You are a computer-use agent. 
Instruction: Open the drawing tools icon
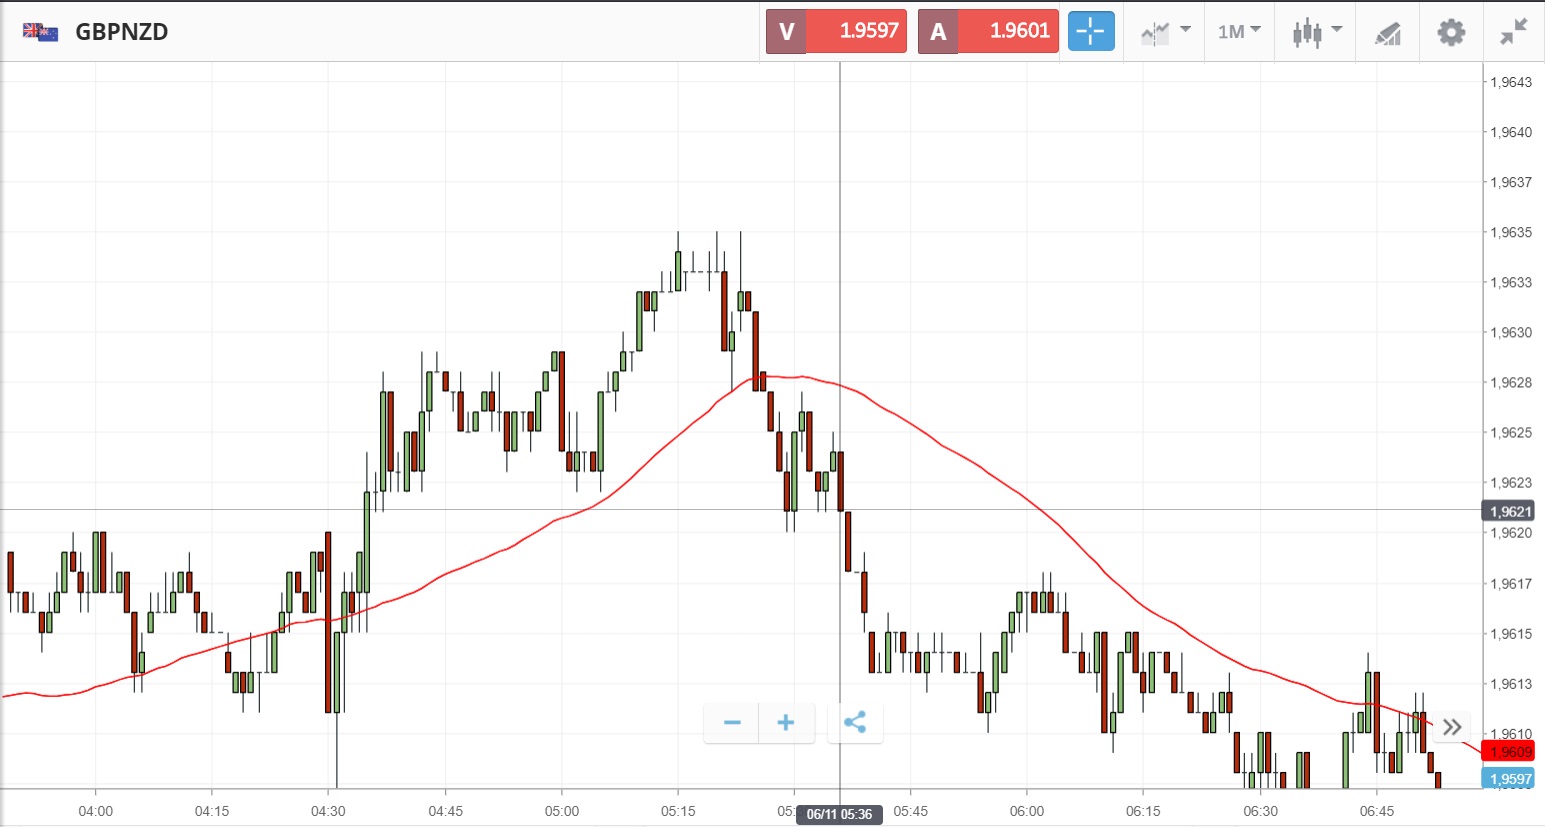[1387, 33]
